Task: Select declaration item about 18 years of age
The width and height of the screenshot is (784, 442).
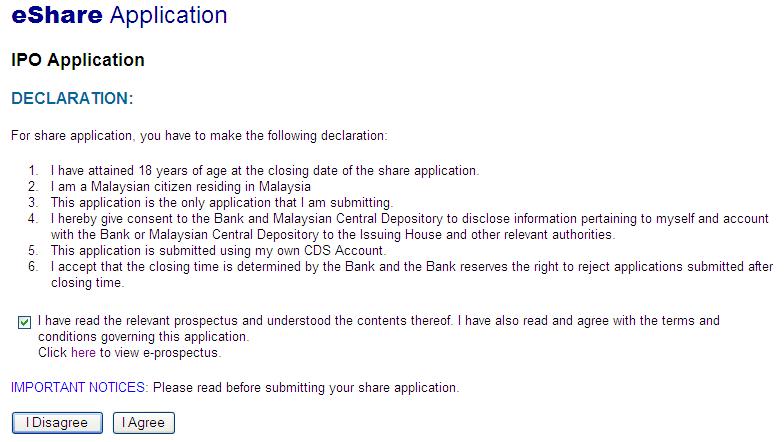Action: [264, 170]
